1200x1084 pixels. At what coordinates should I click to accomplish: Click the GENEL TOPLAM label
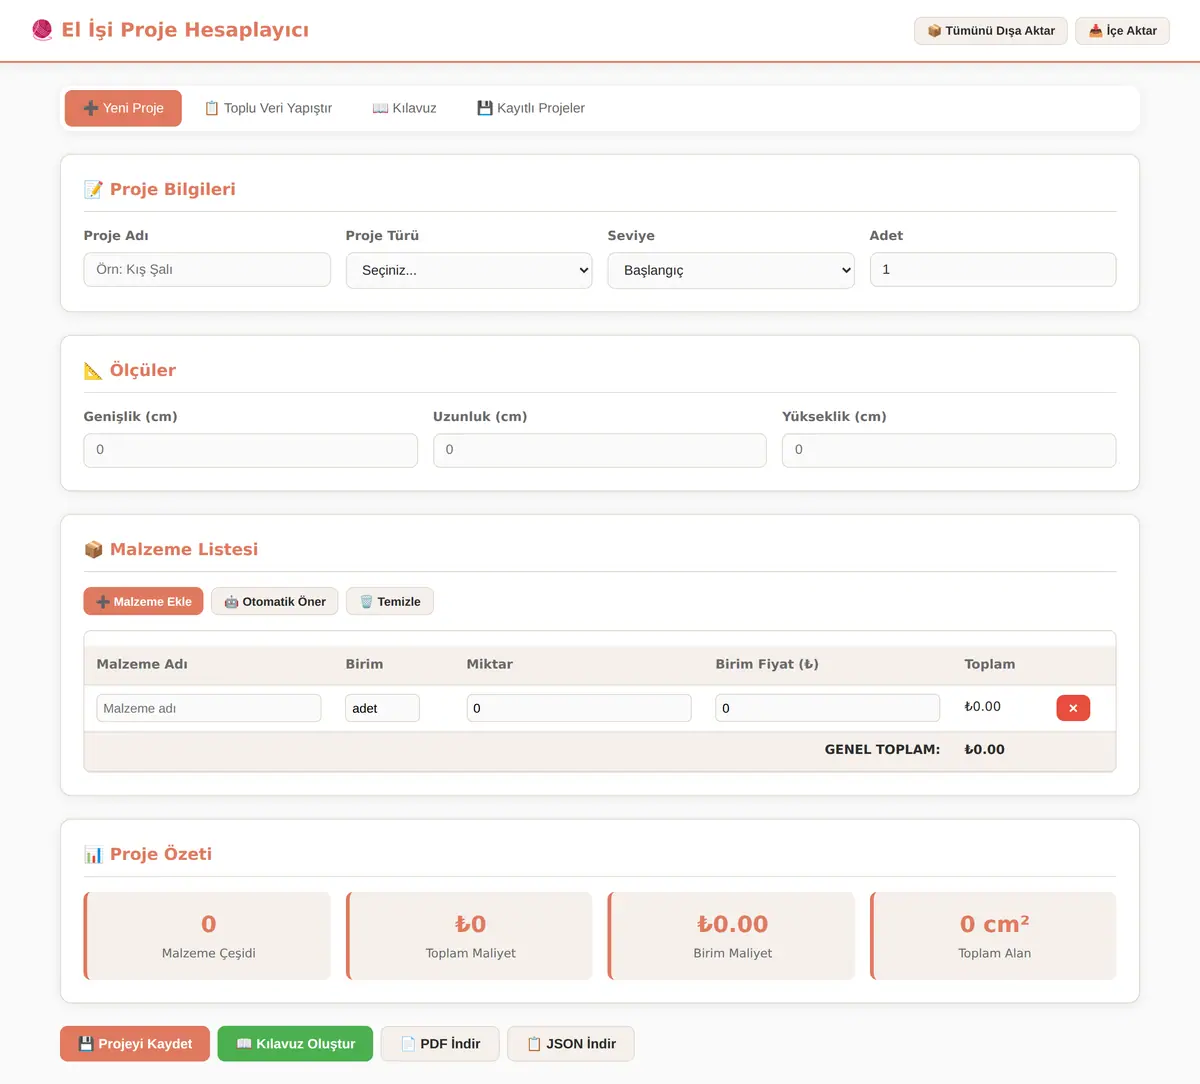(882, 749)
